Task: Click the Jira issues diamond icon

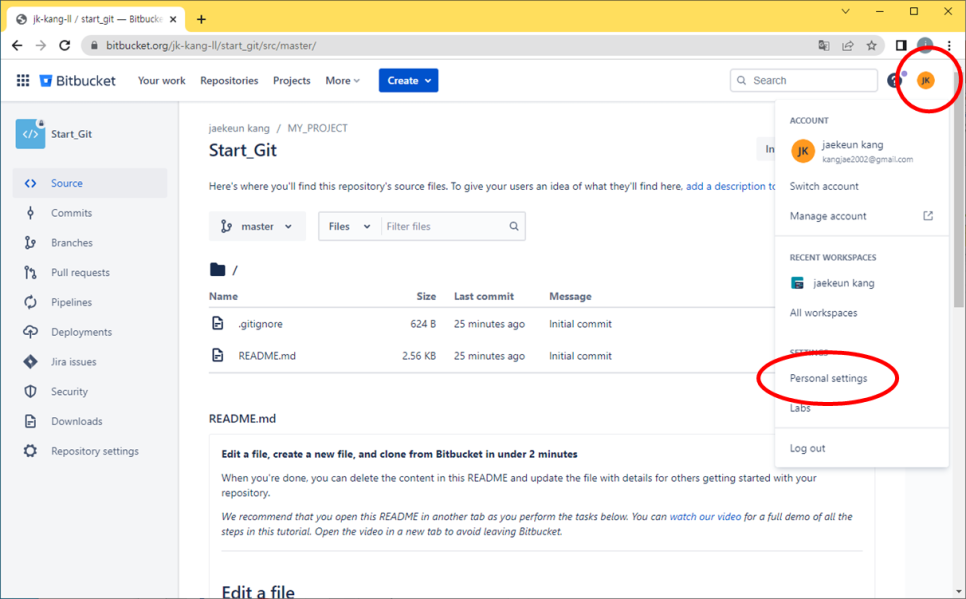Action: 30,362
